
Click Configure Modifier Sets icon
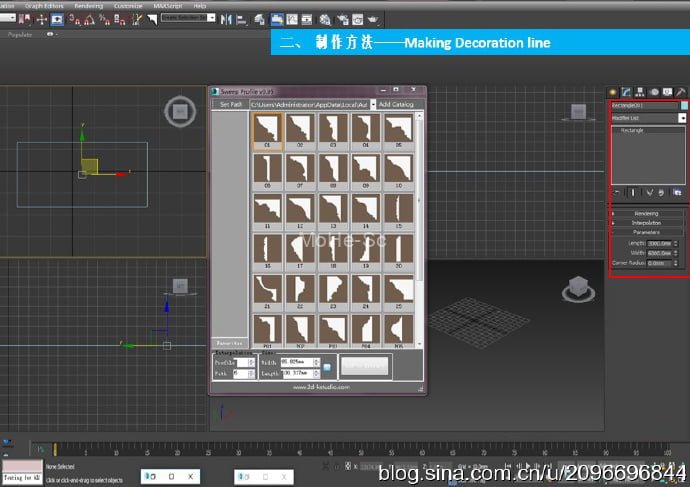(x=678, y=190)
